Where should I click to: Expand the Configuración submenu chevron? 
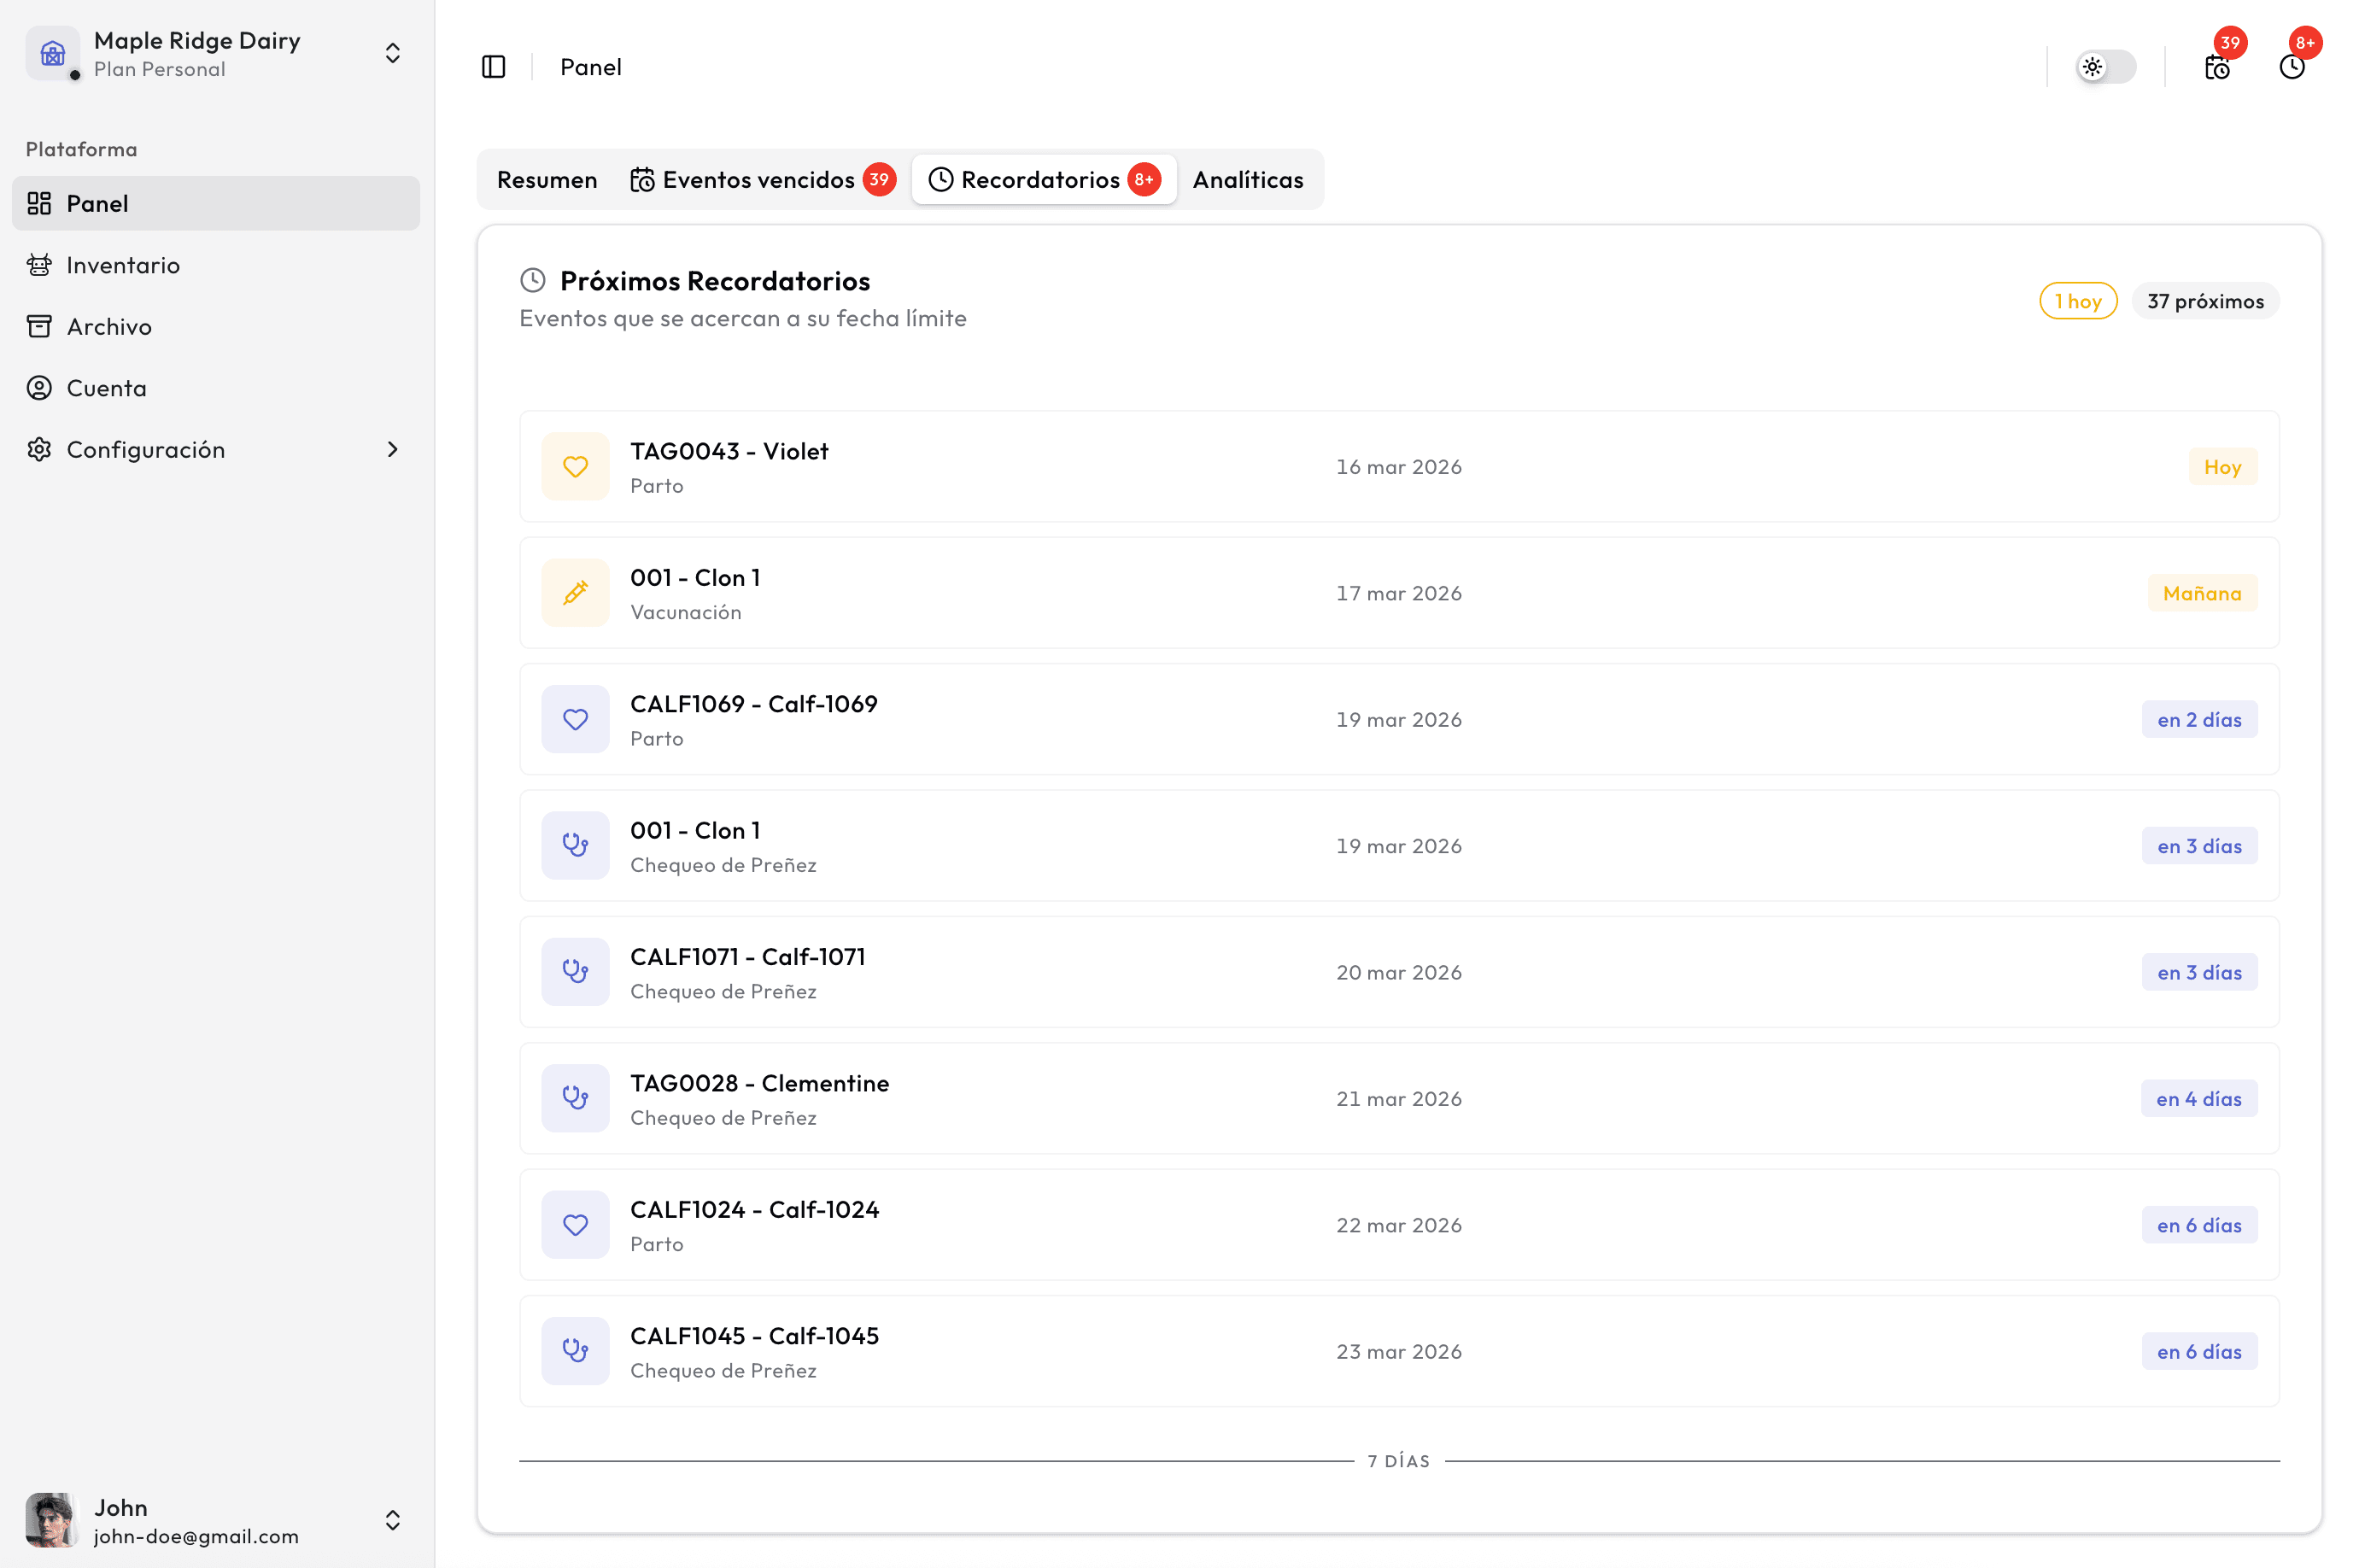pyautogui.click(x=393, y=450)
